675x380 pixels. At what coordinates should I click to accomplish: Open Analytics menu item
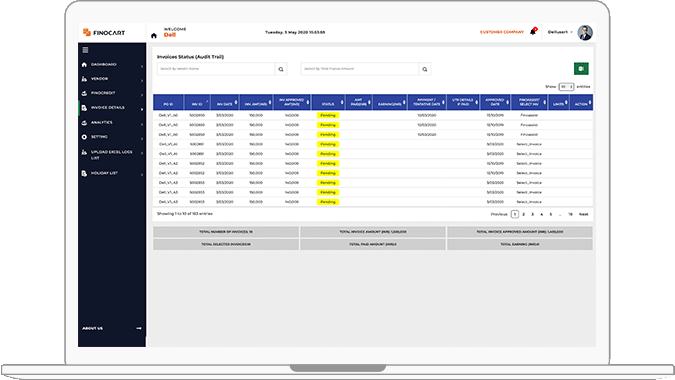[x=102, y=123]
